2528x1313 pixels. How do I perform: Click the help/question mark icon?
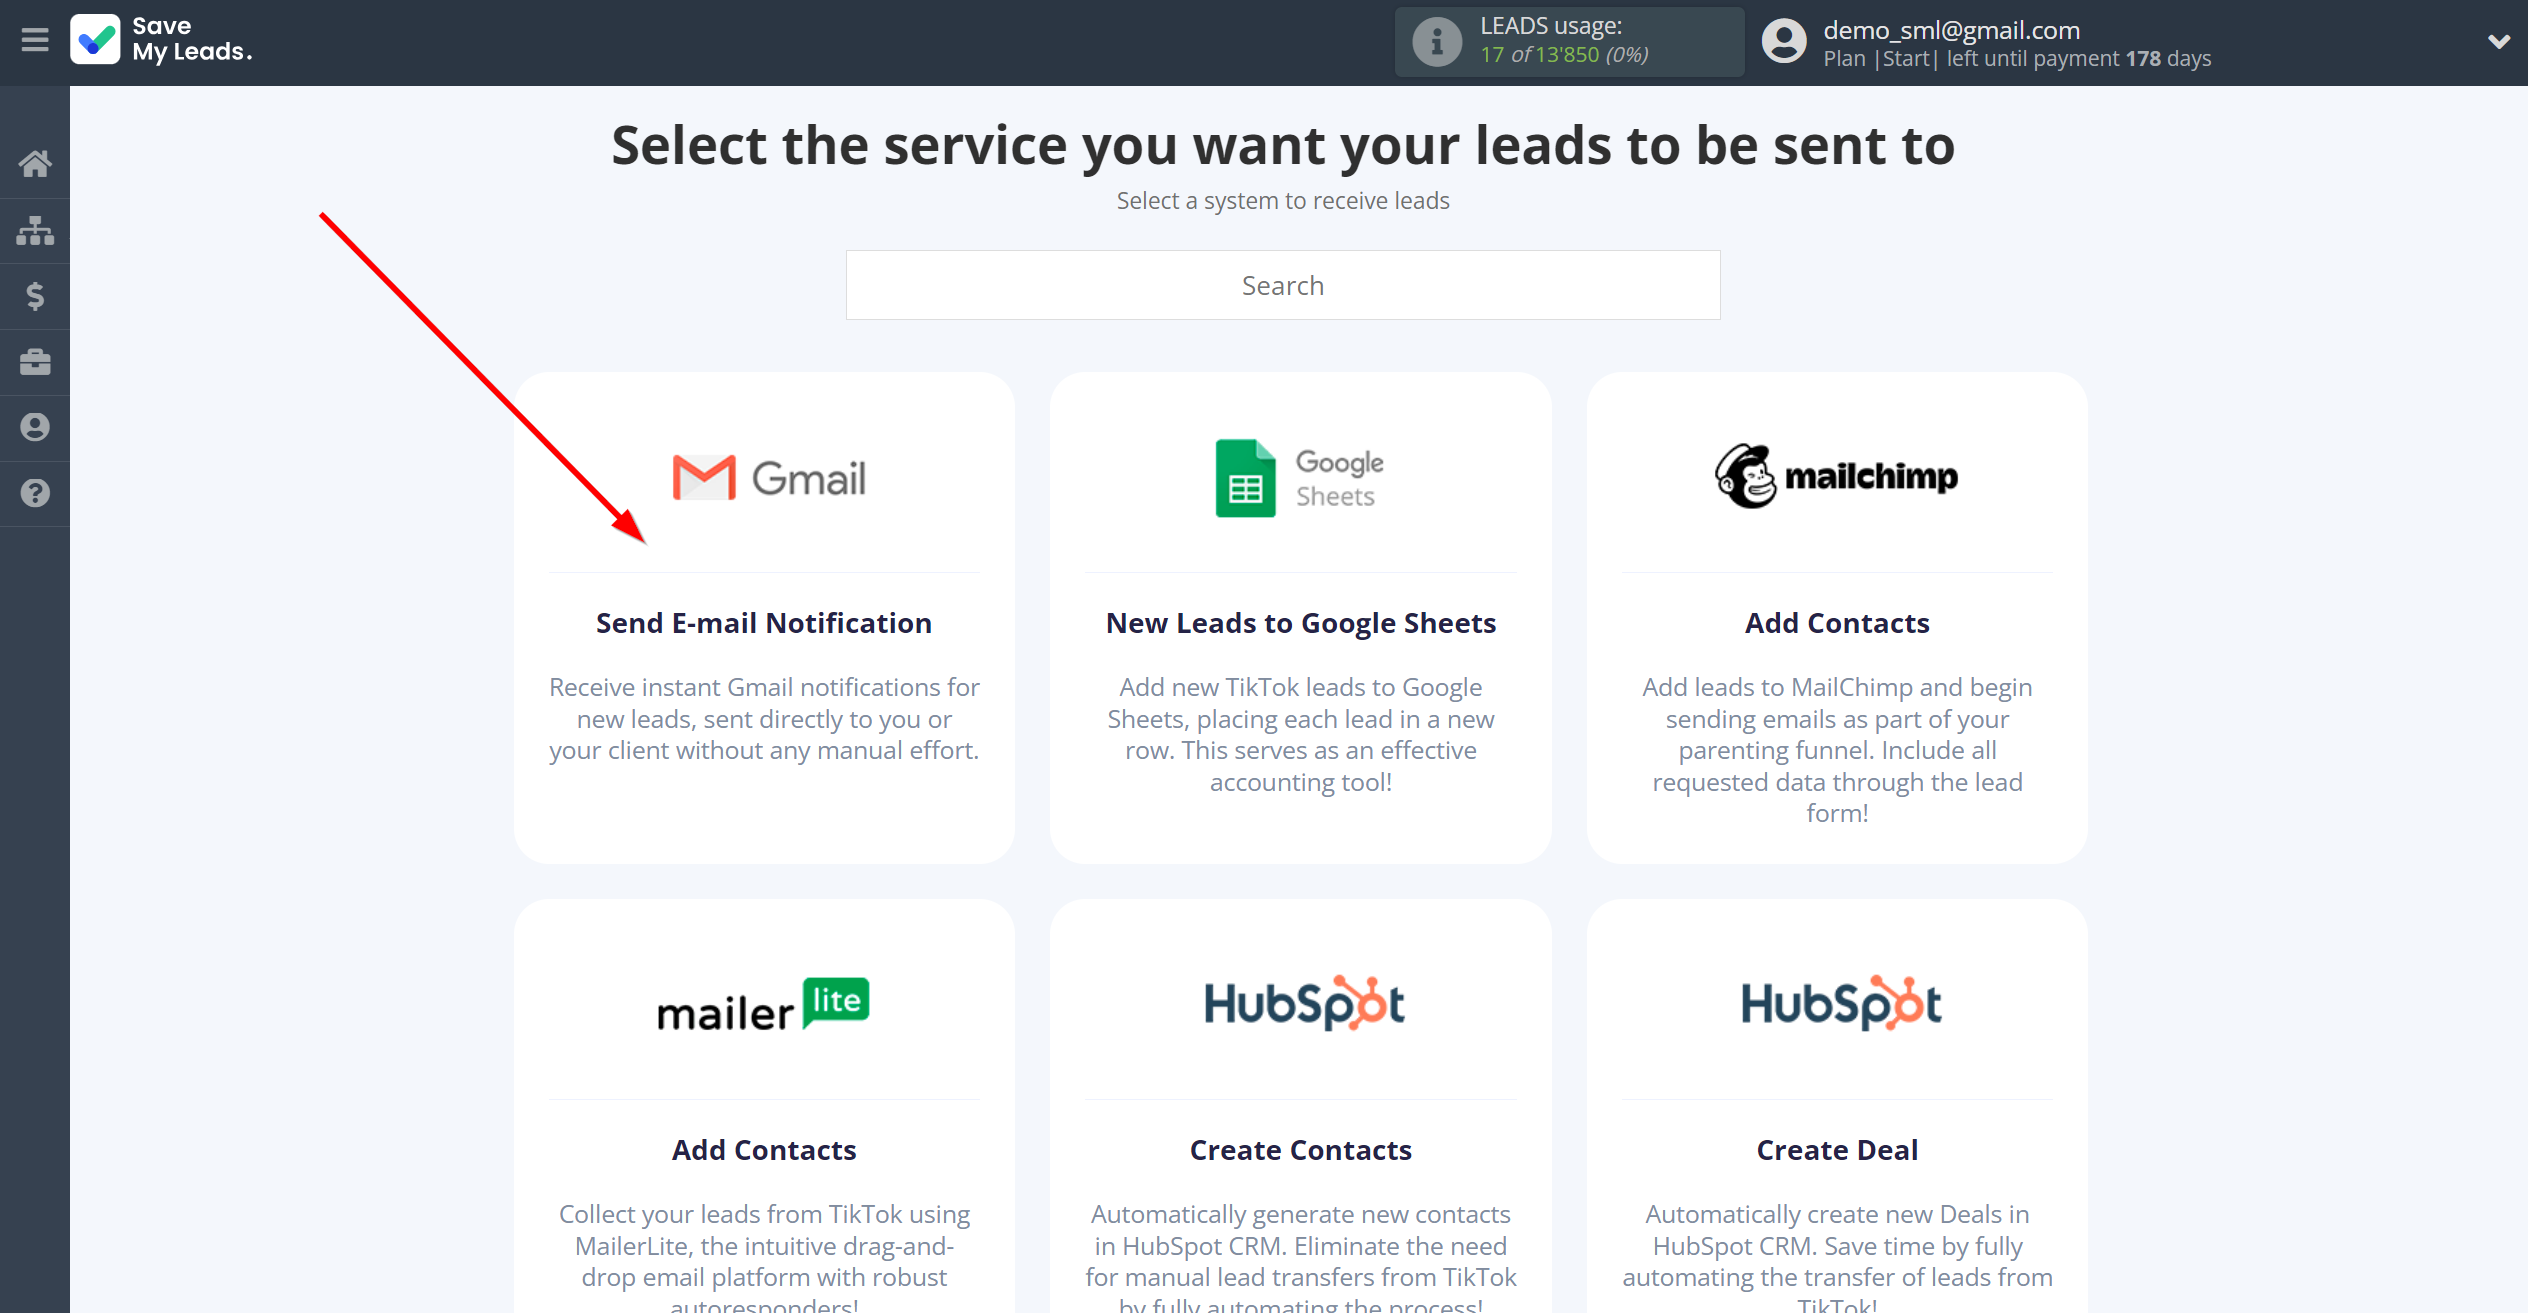click(x=35, y=493)
